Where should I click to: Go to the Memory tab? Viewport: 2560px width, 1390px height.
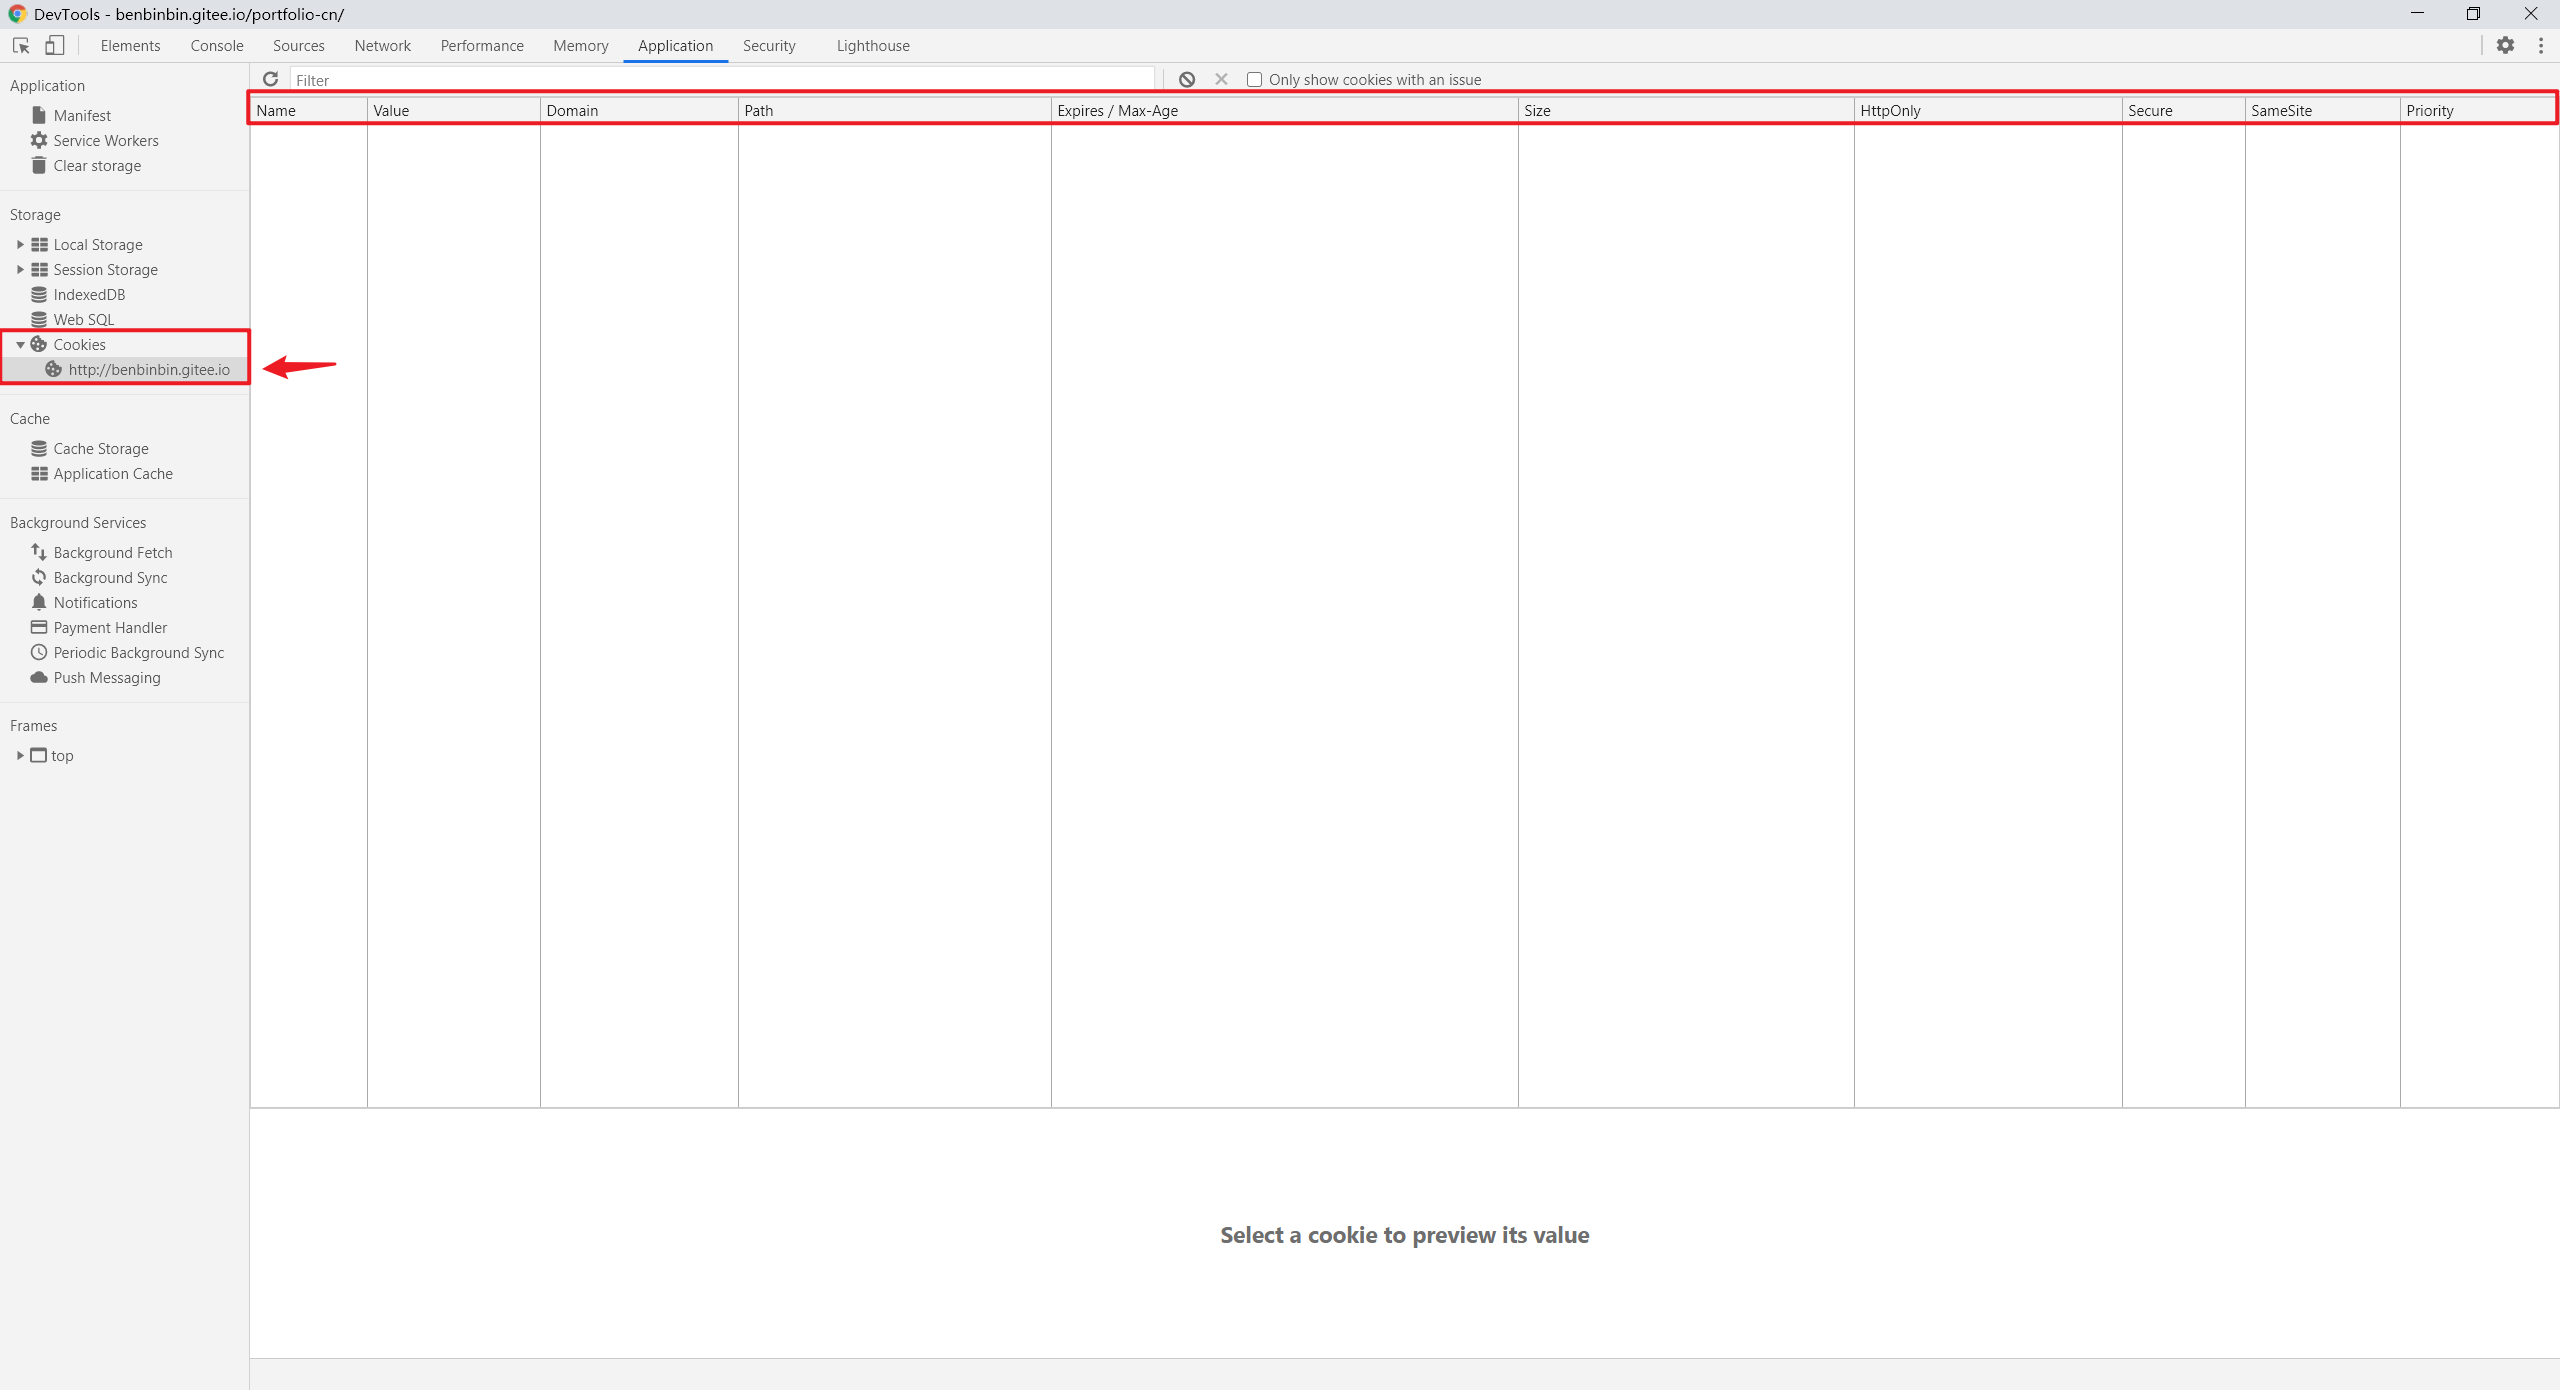pos(581,46)
